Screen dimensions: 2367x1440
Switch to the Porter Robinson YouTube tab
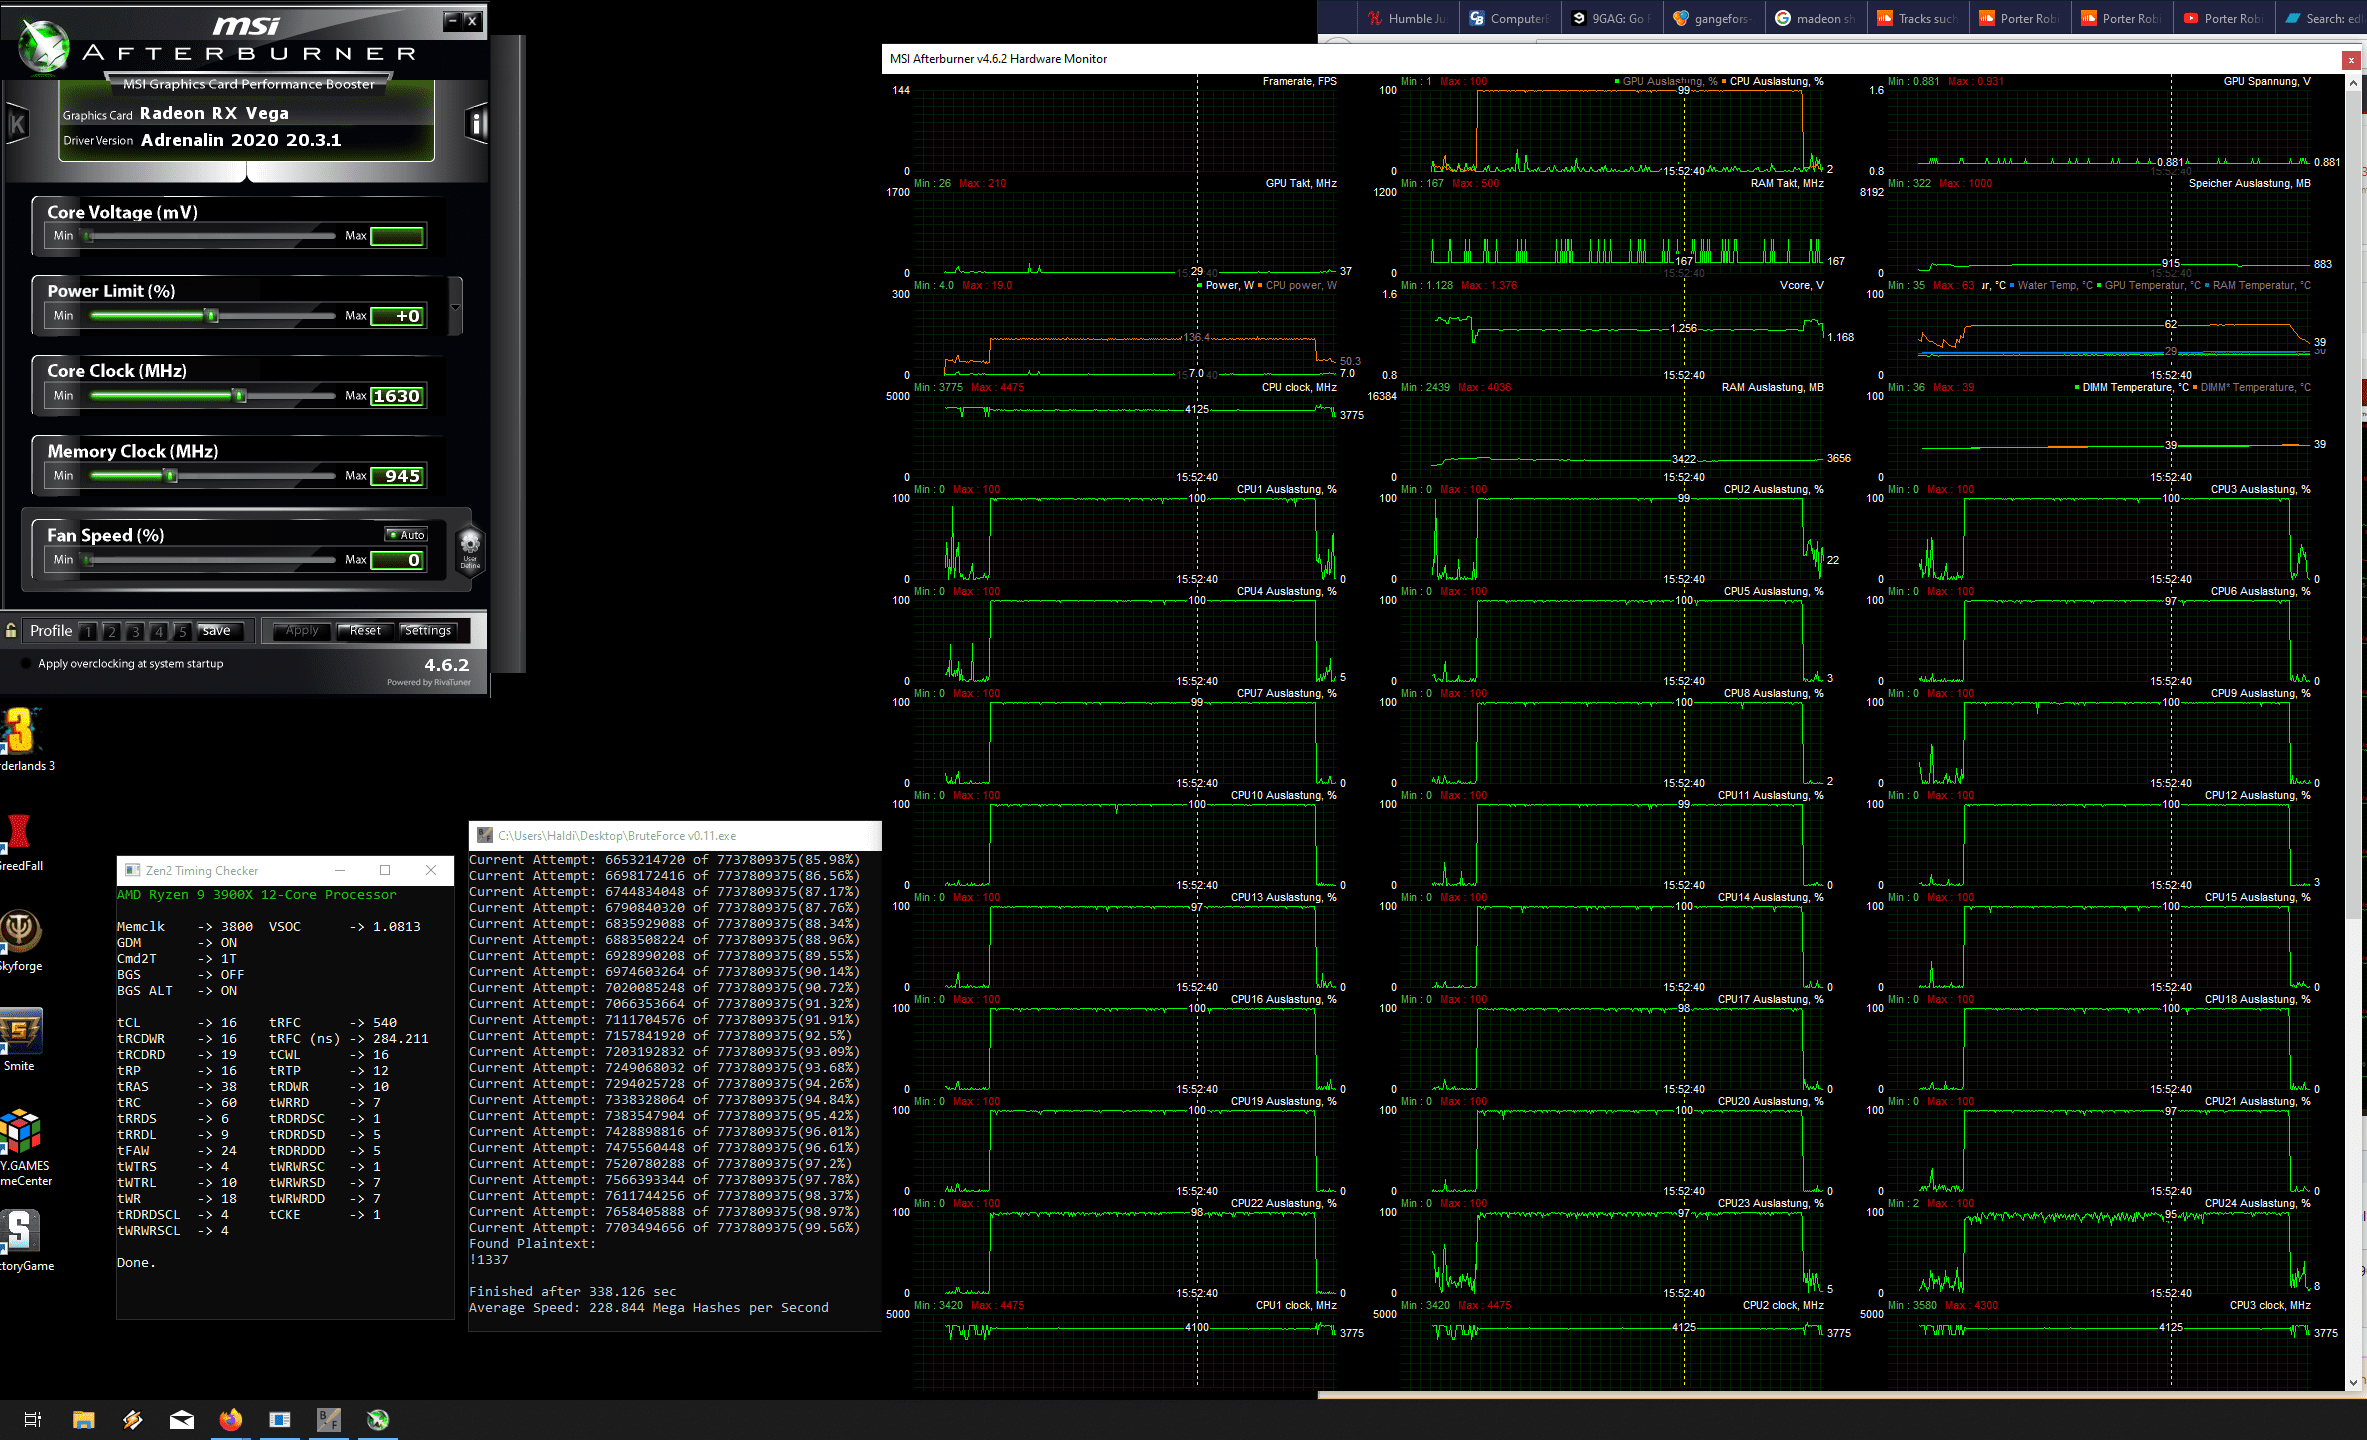pos(2224,18)
